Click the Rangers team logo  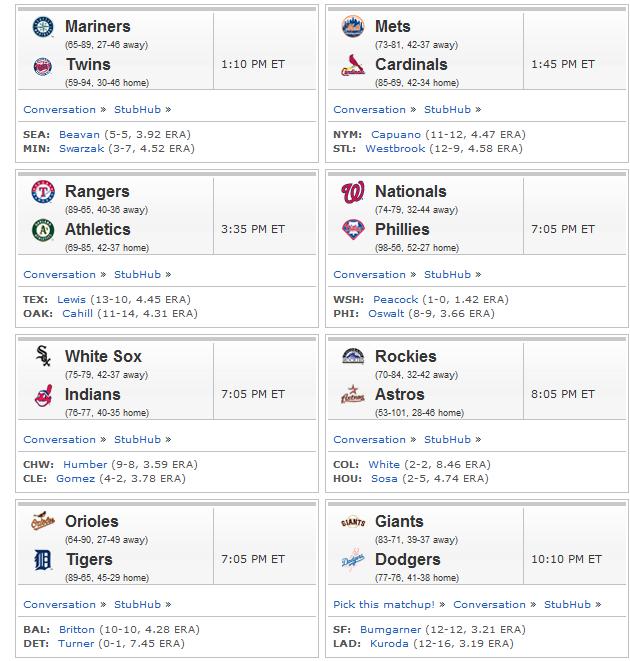[43, 191]
